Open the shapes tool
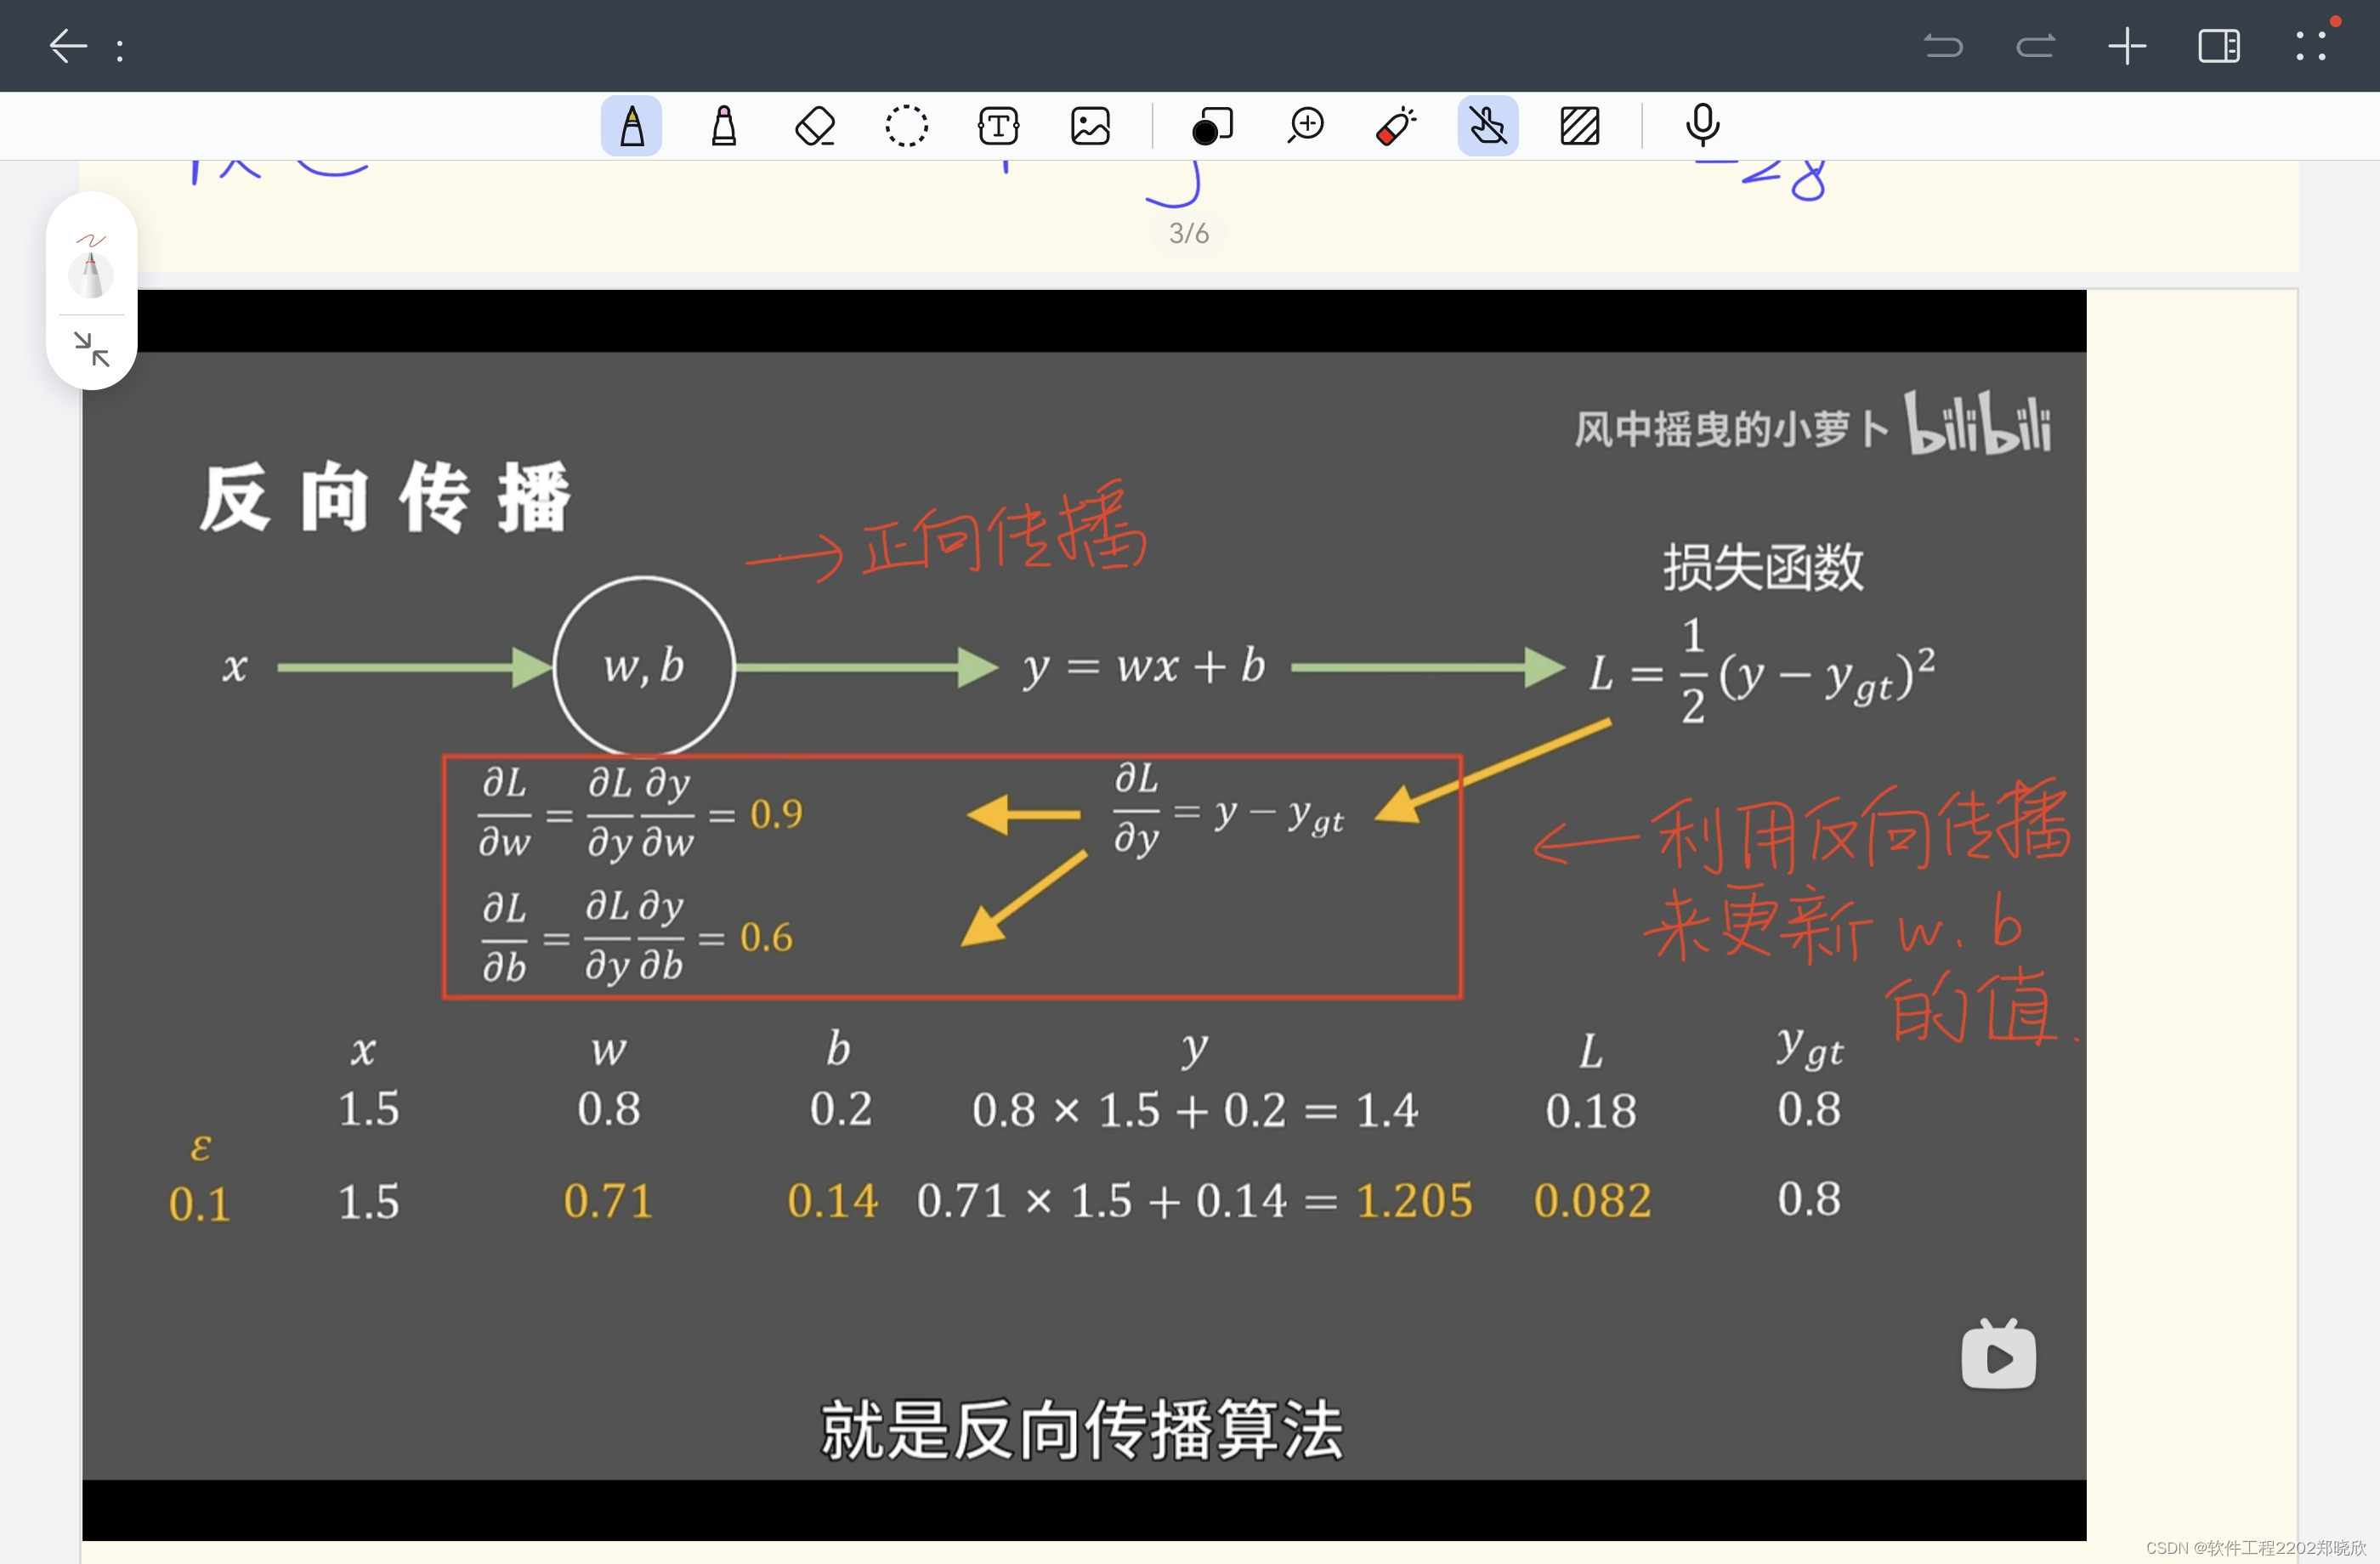Screen dimensions: 2380x1564 (1212, 127)
